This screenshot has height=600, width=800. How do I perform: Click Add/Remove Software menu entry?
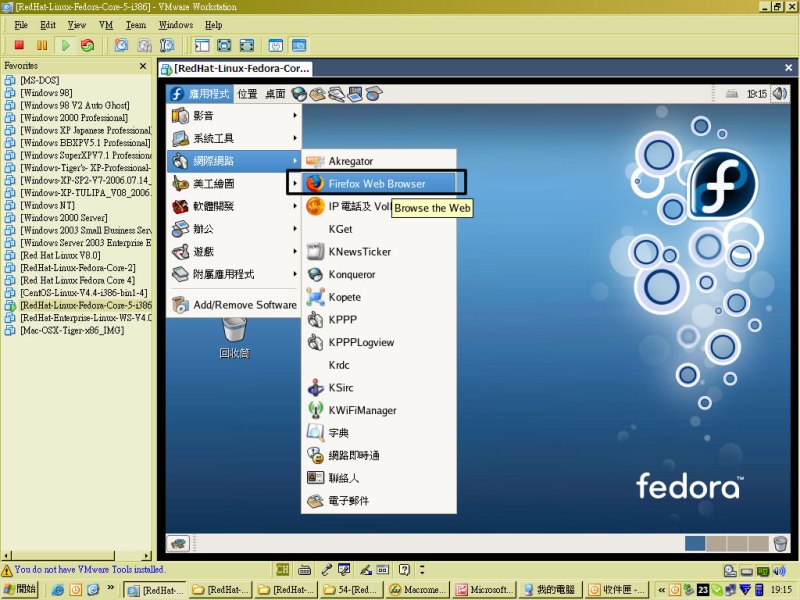(234, 305)
